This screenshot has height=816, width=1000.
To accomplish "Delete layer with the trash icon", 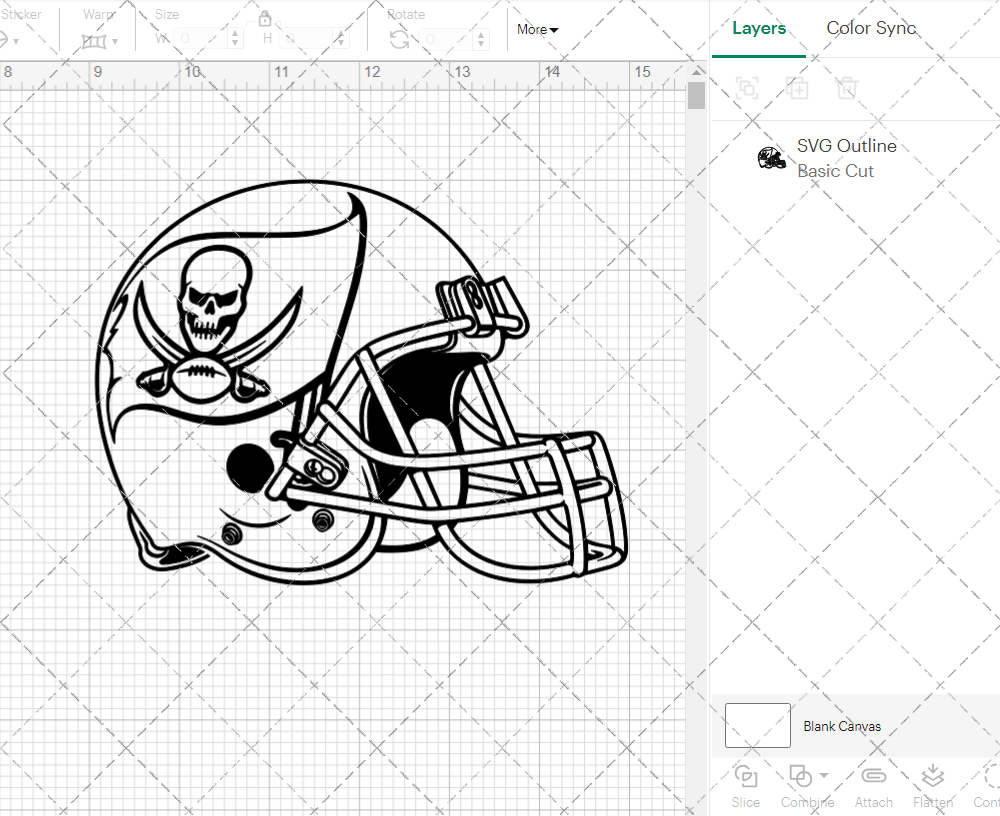I will [847, 88].
